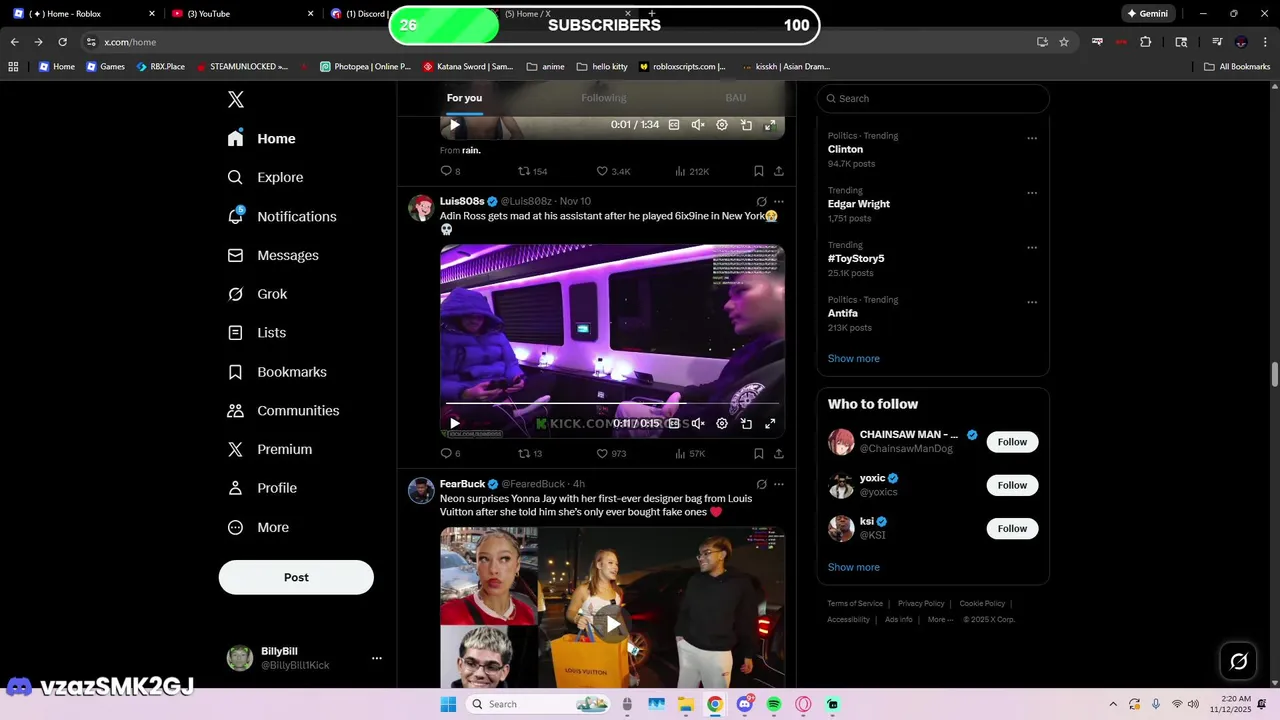Open Premium from the sidebar
Screen dimensions: 1280x720
tap(269, 450)
